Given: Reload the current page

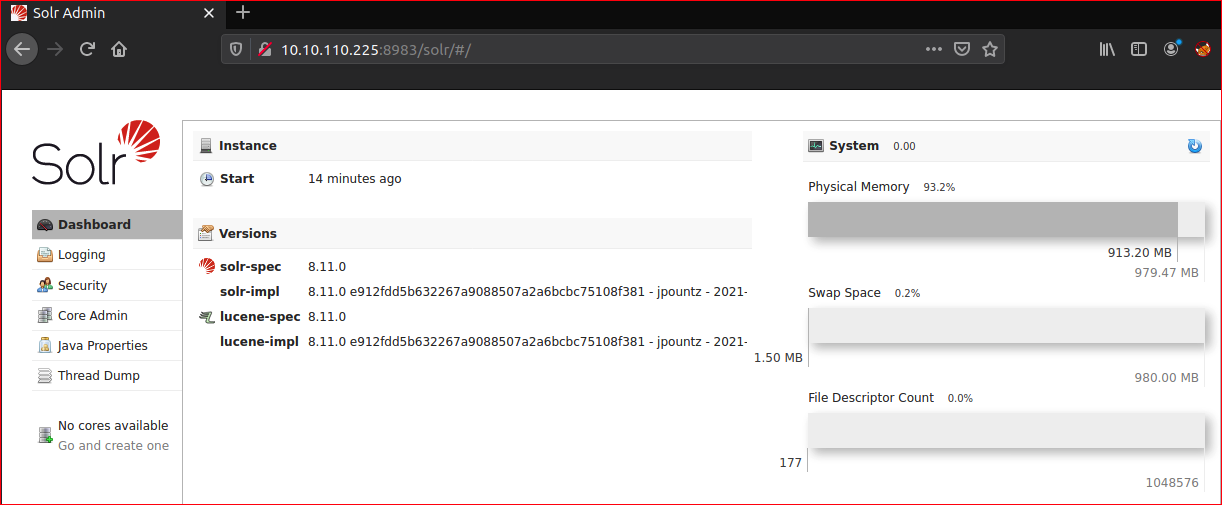Looking at the screenshot, I should (87, 49).
